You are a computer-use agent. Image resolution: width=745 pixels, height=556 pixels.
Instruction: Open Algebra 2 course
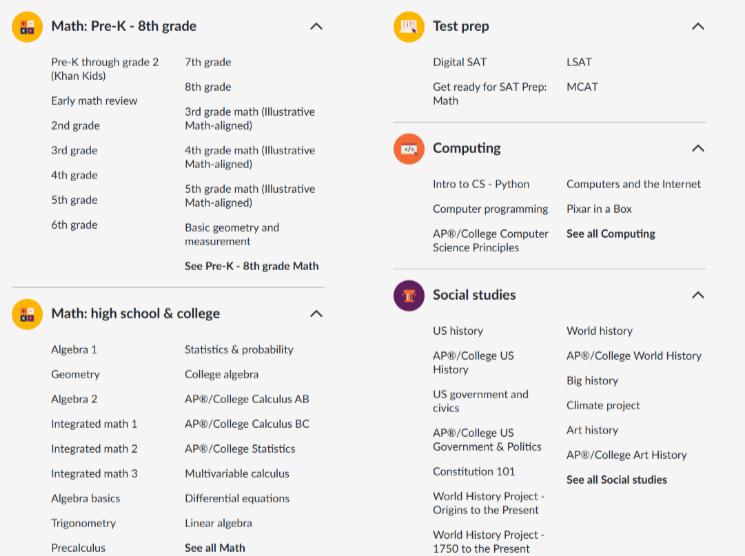[74, 399]
